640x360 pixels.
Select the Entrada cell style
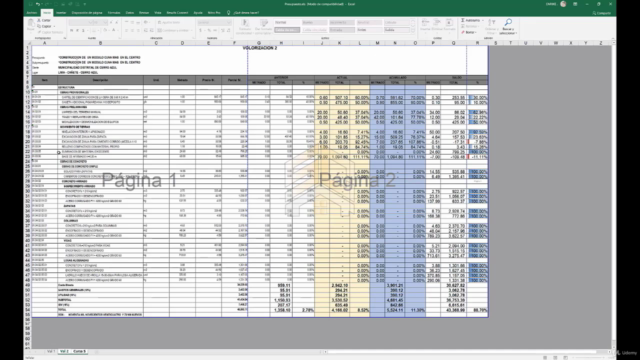point(342,30)
